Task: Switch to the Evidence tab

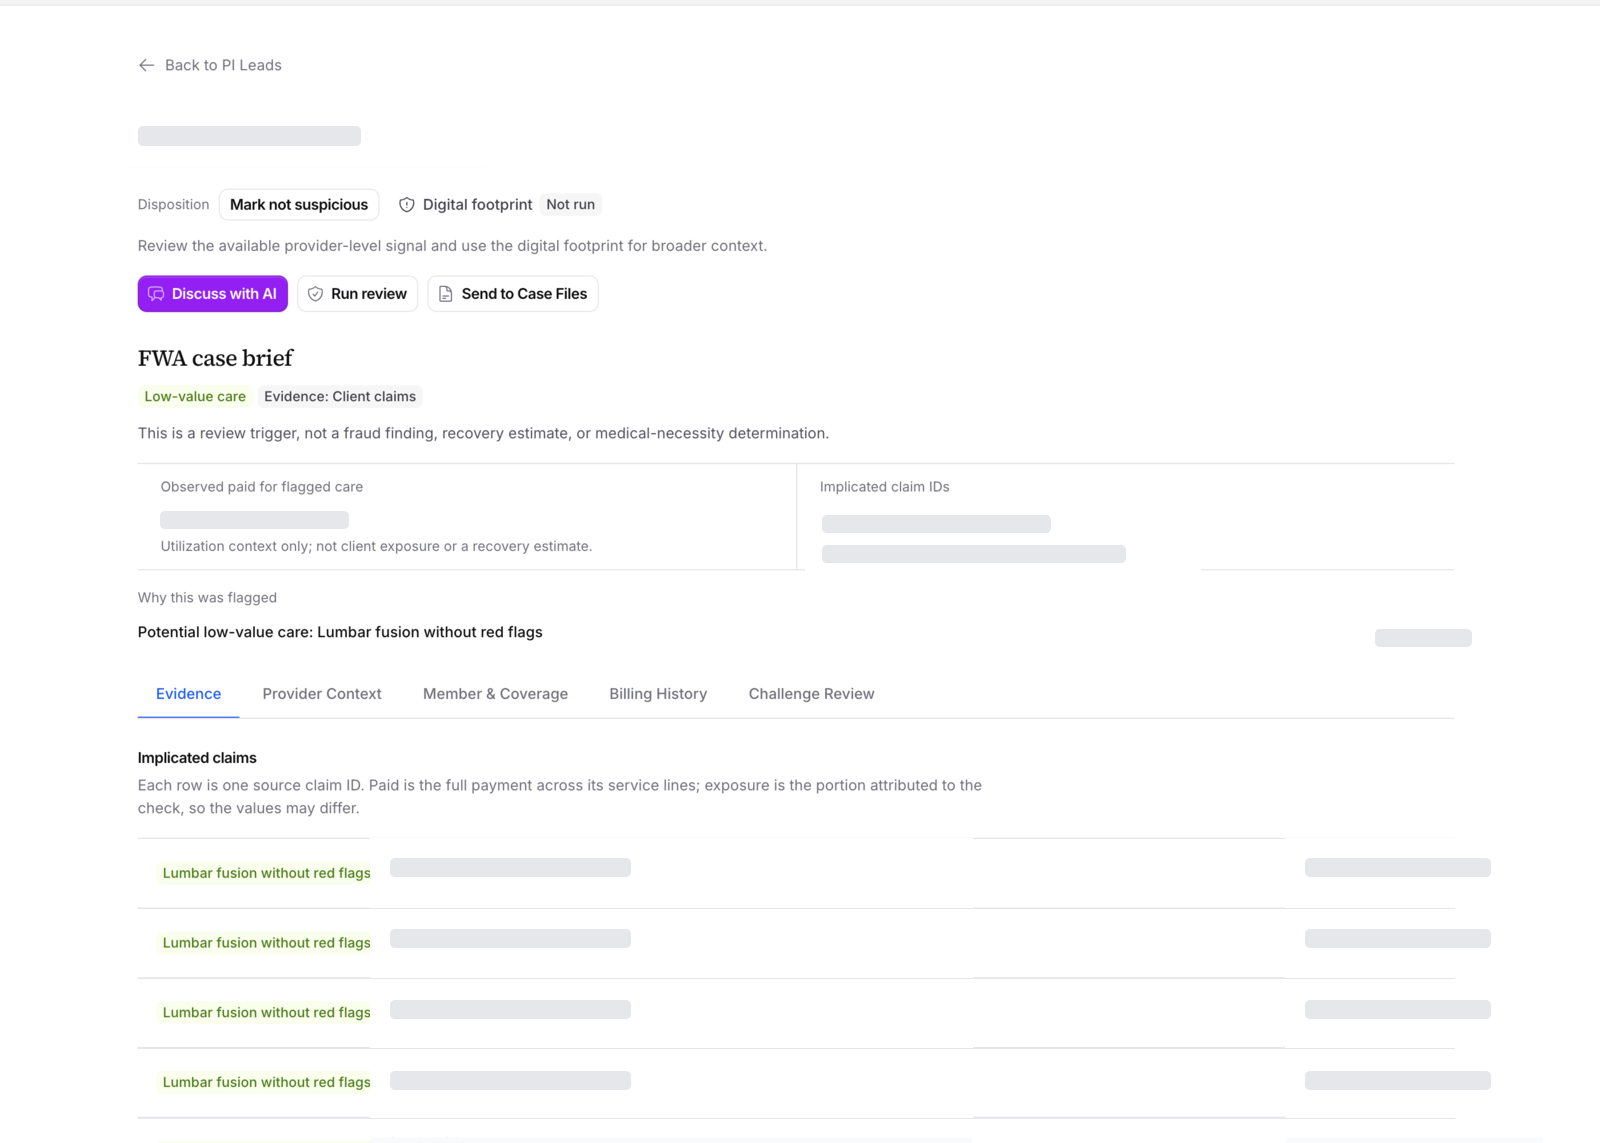Action: tap(188, 694)
